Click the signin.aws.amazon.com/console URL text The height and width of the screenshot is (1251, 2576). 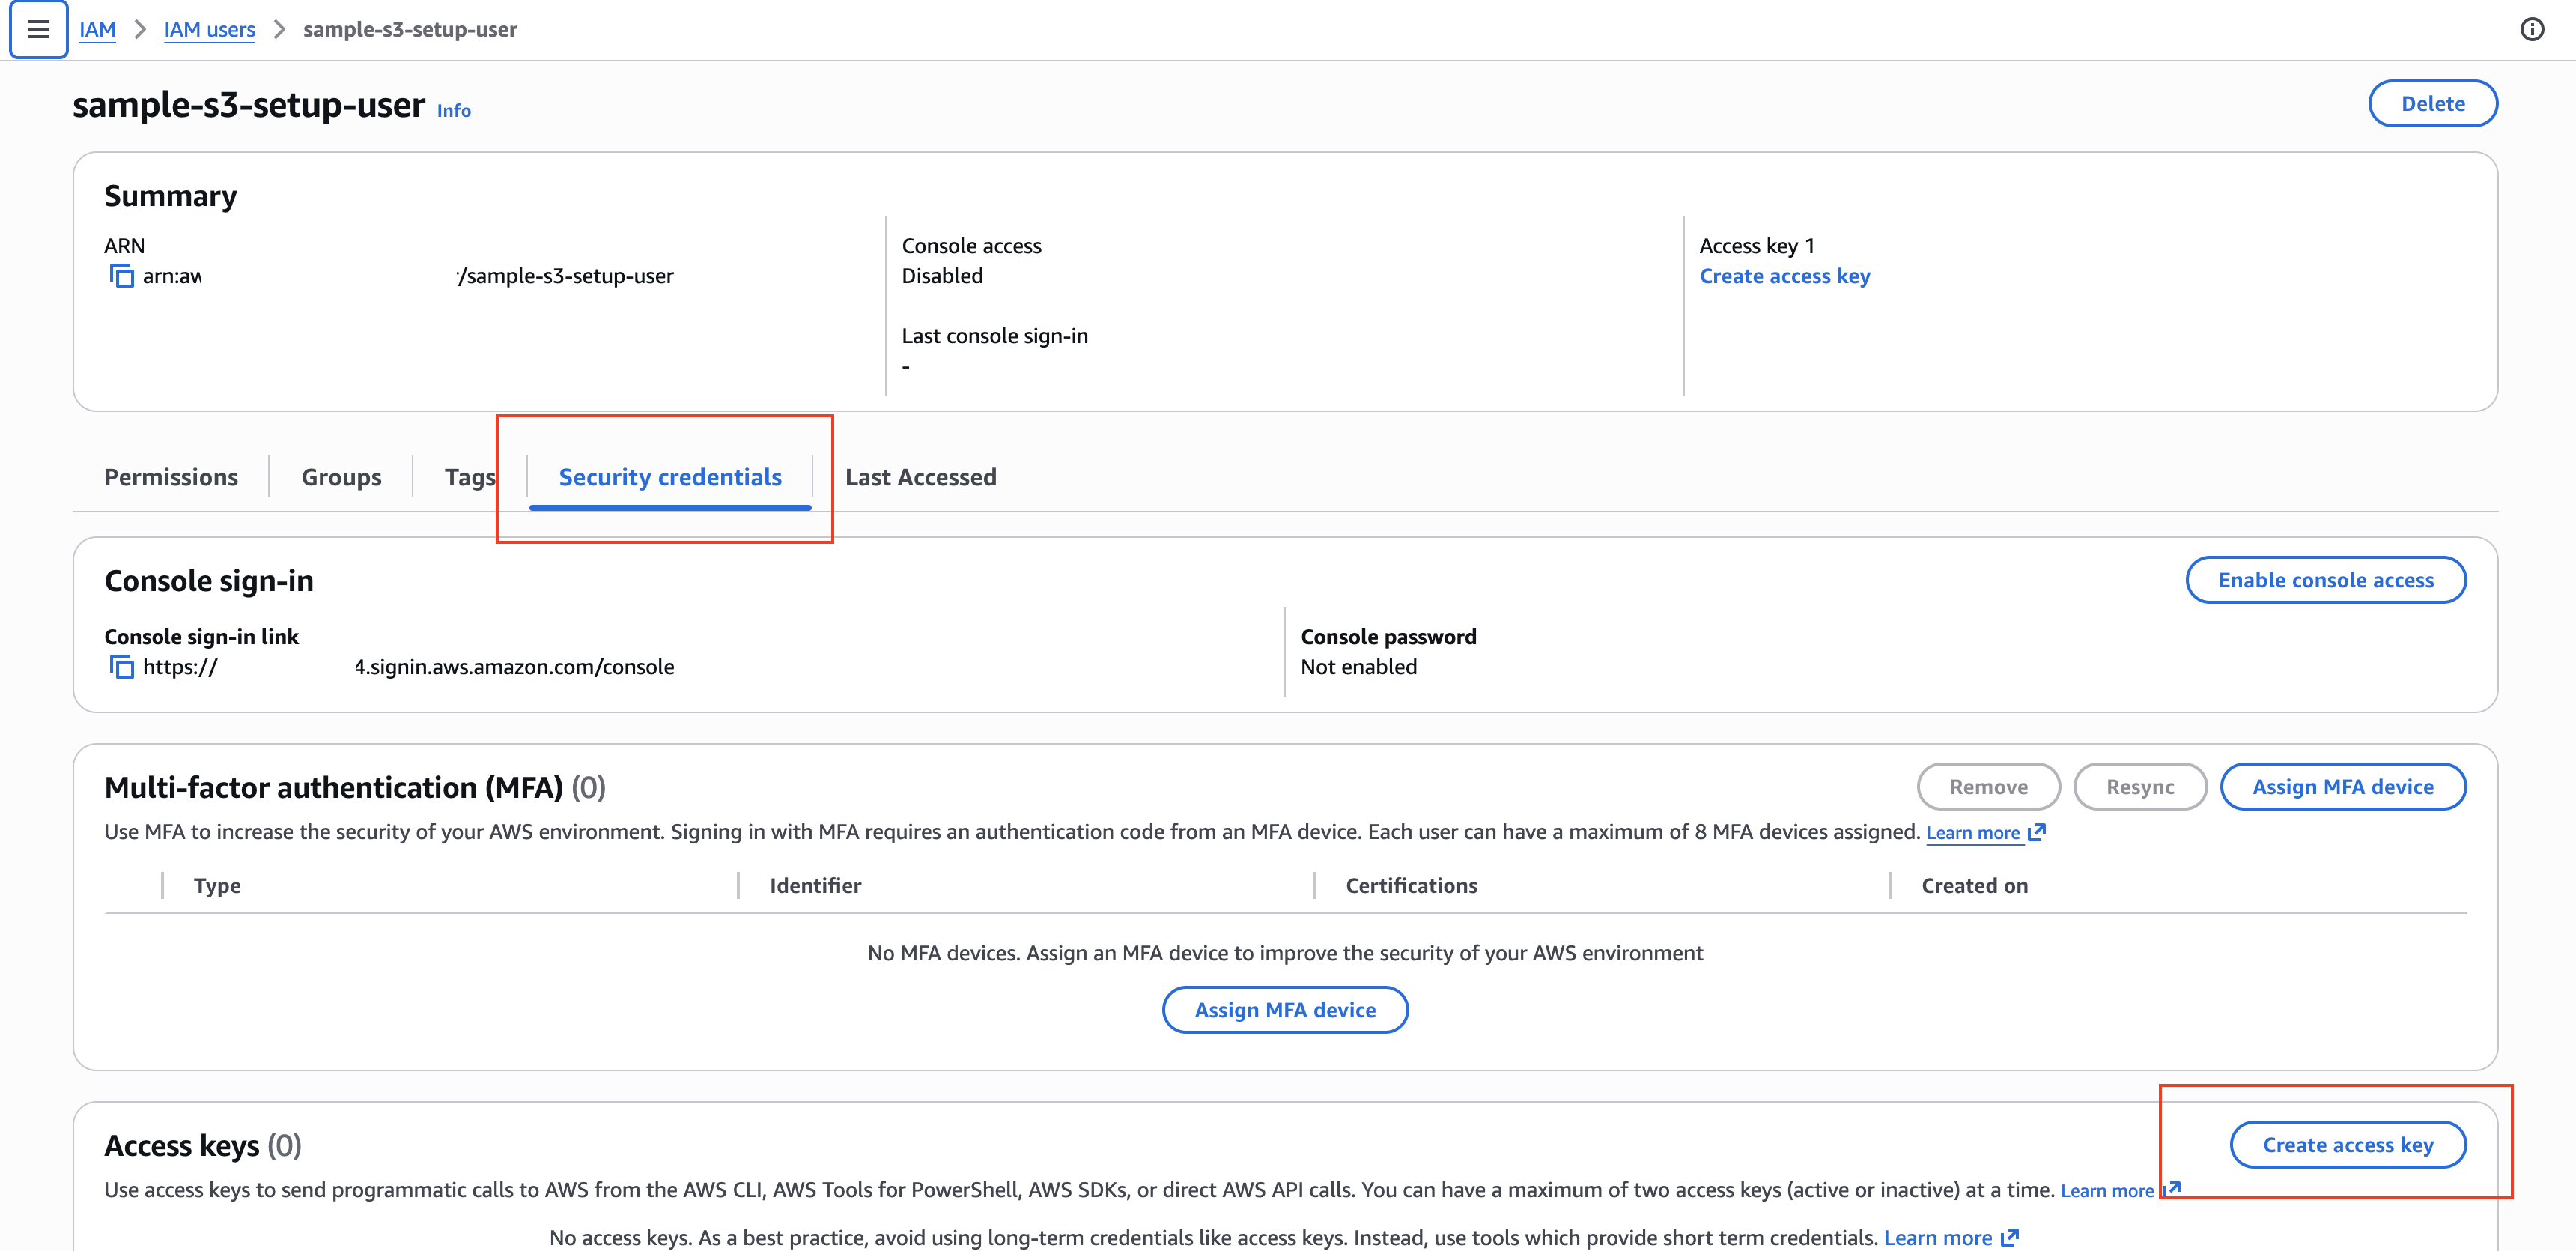click(408, 667)
